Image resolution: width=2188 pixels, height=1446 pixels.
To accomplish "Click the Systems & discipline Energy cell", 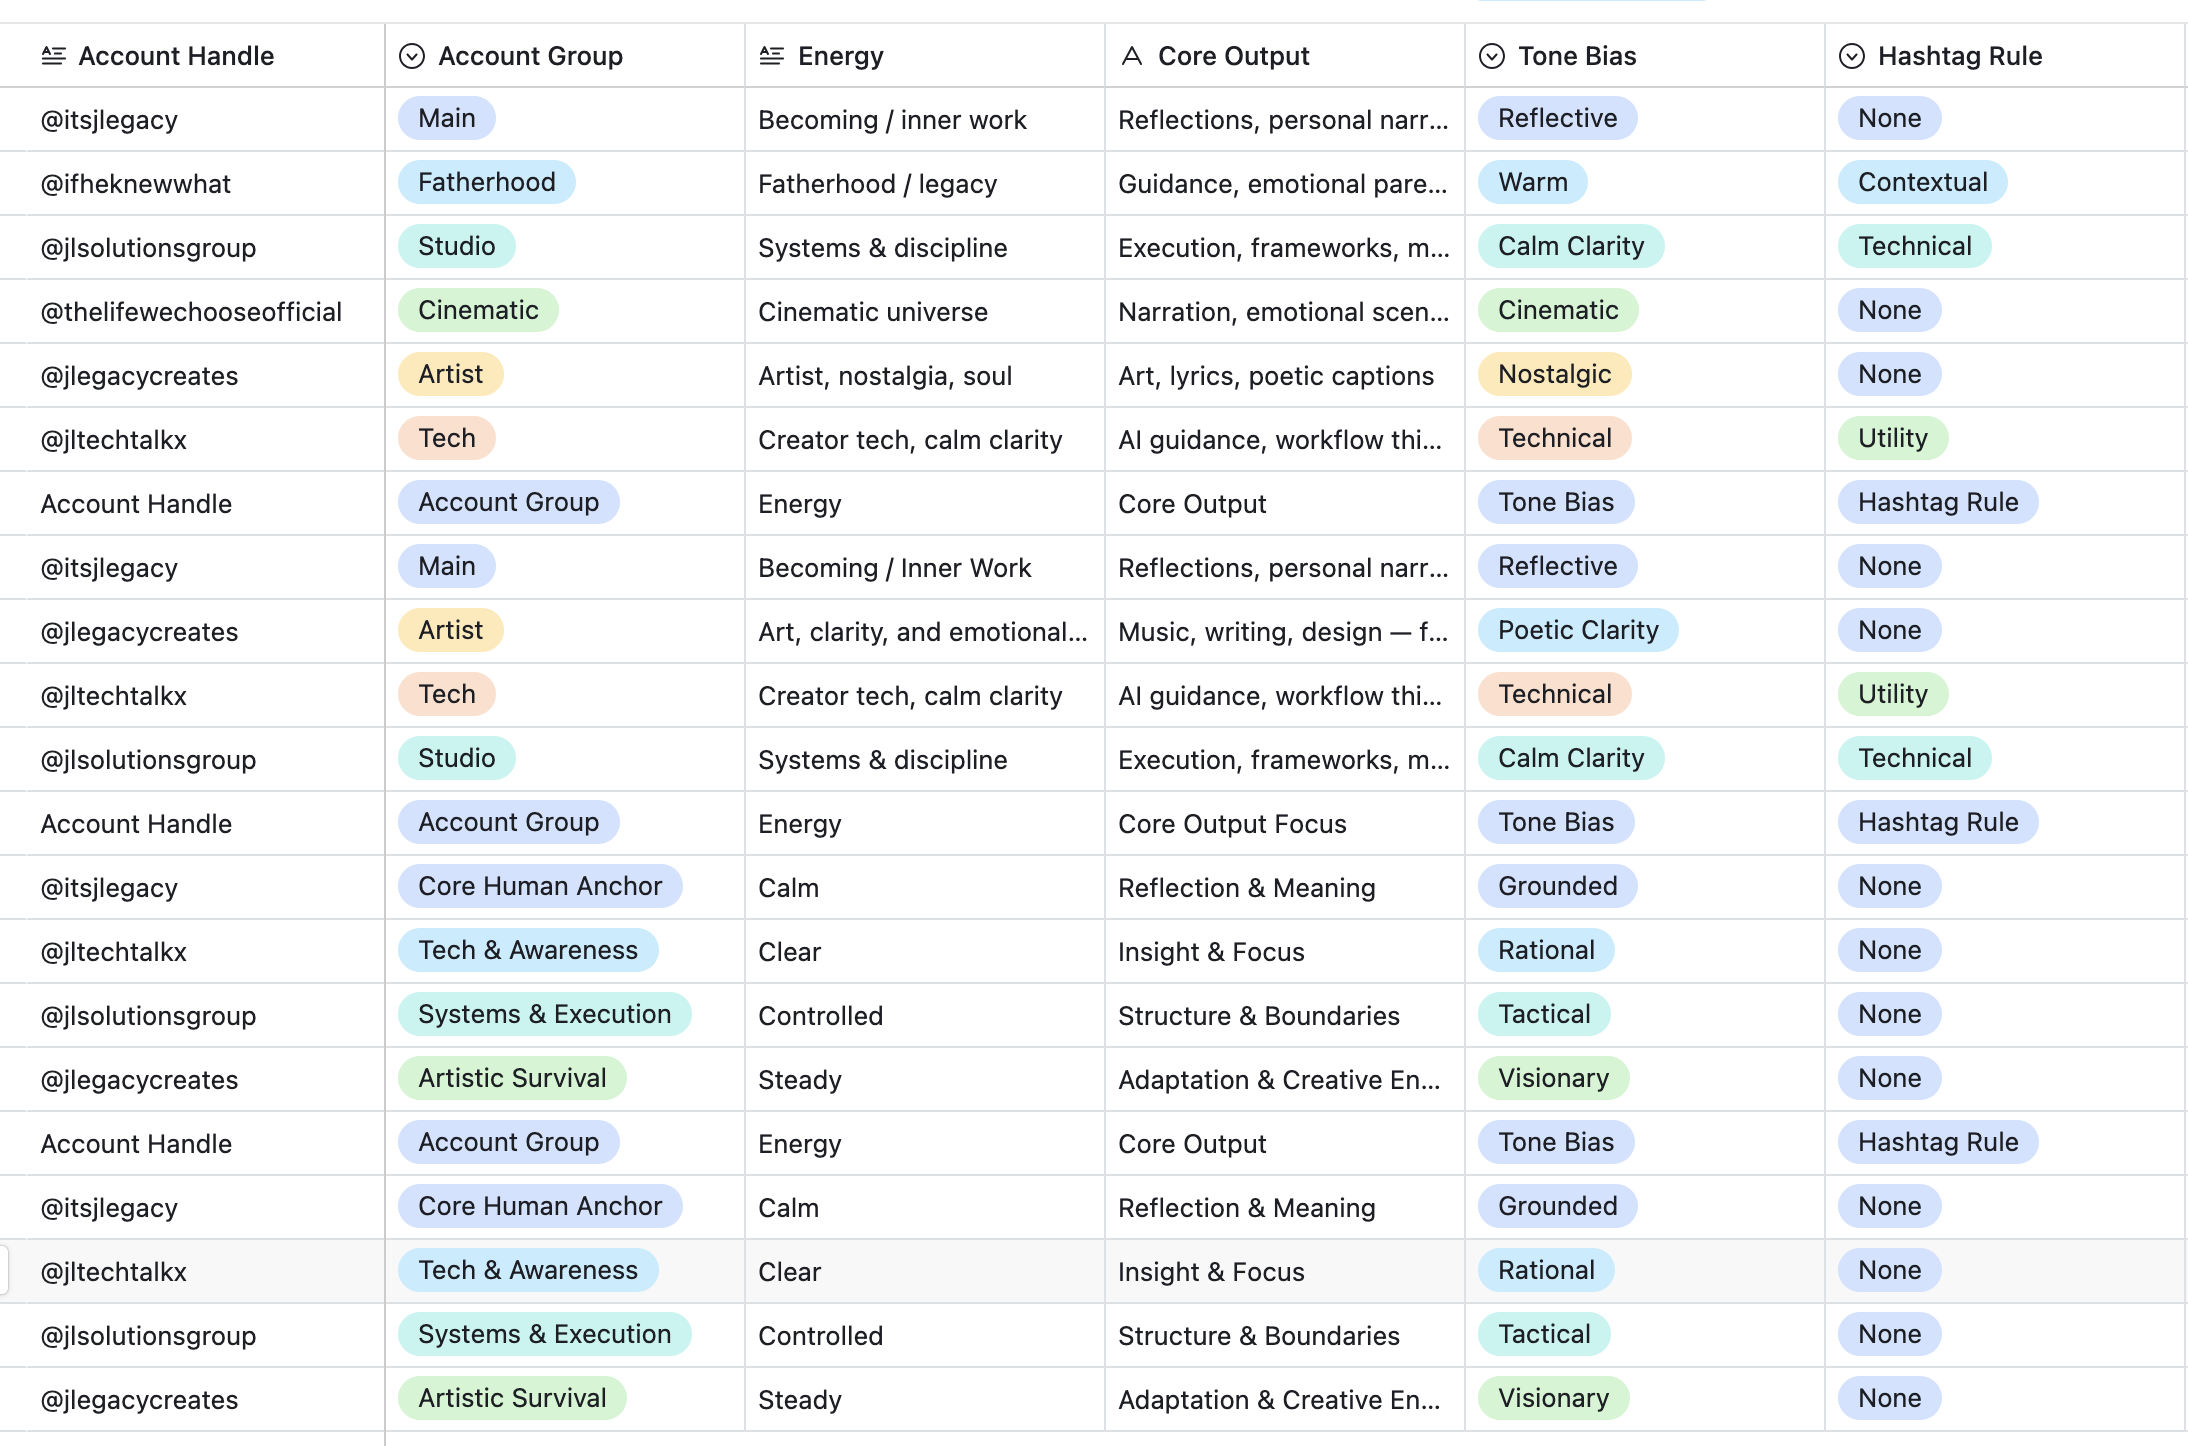I will pos(882,247).
